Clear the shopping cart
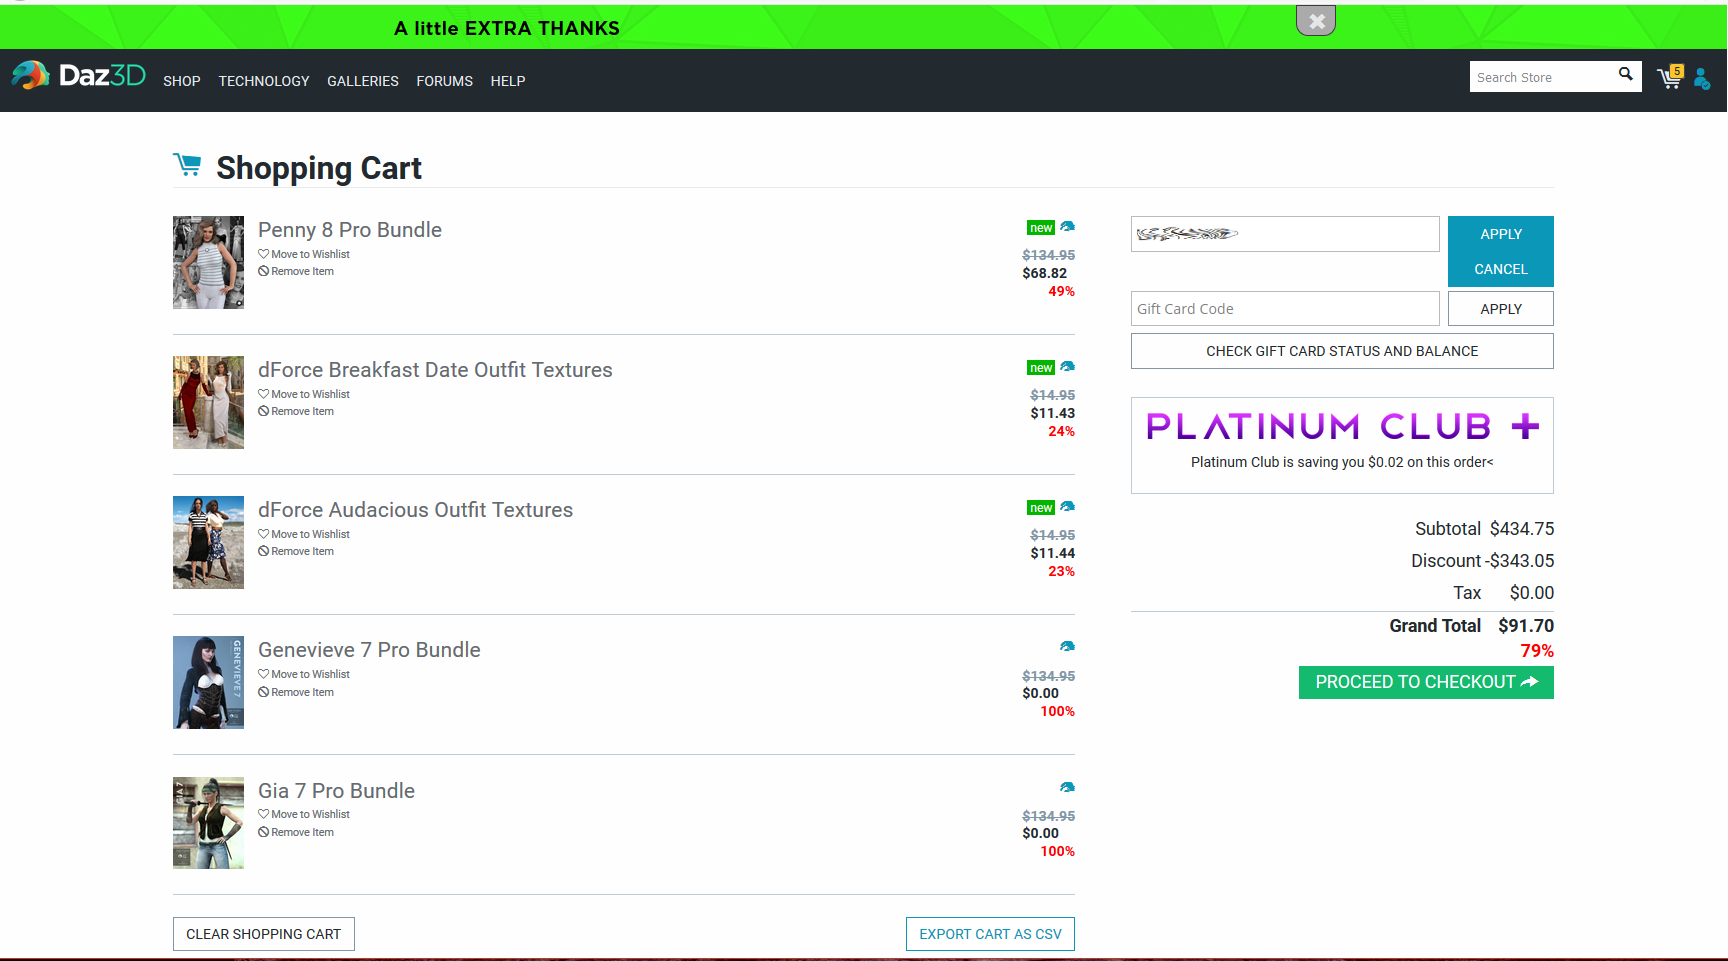Screen dimensions: 1728x961 point(264,934)
